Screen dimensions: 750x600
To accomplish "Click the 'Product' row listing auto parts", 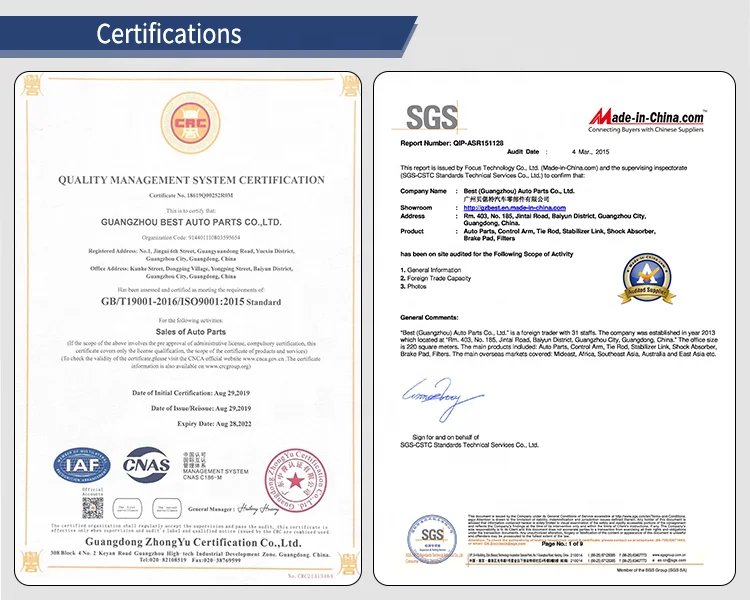I will (x=528, y=234).
